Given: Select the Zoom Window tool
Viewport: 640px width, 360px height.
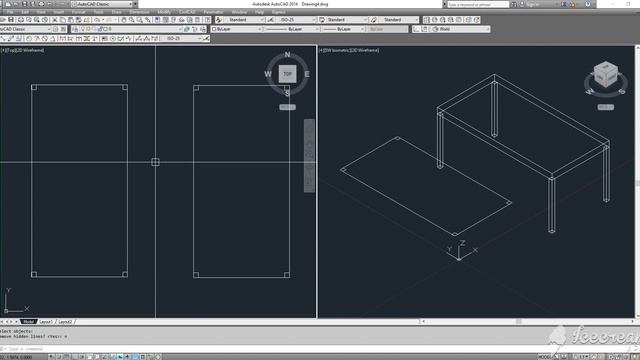Looking at the screenshot, I should coord(140,20).
